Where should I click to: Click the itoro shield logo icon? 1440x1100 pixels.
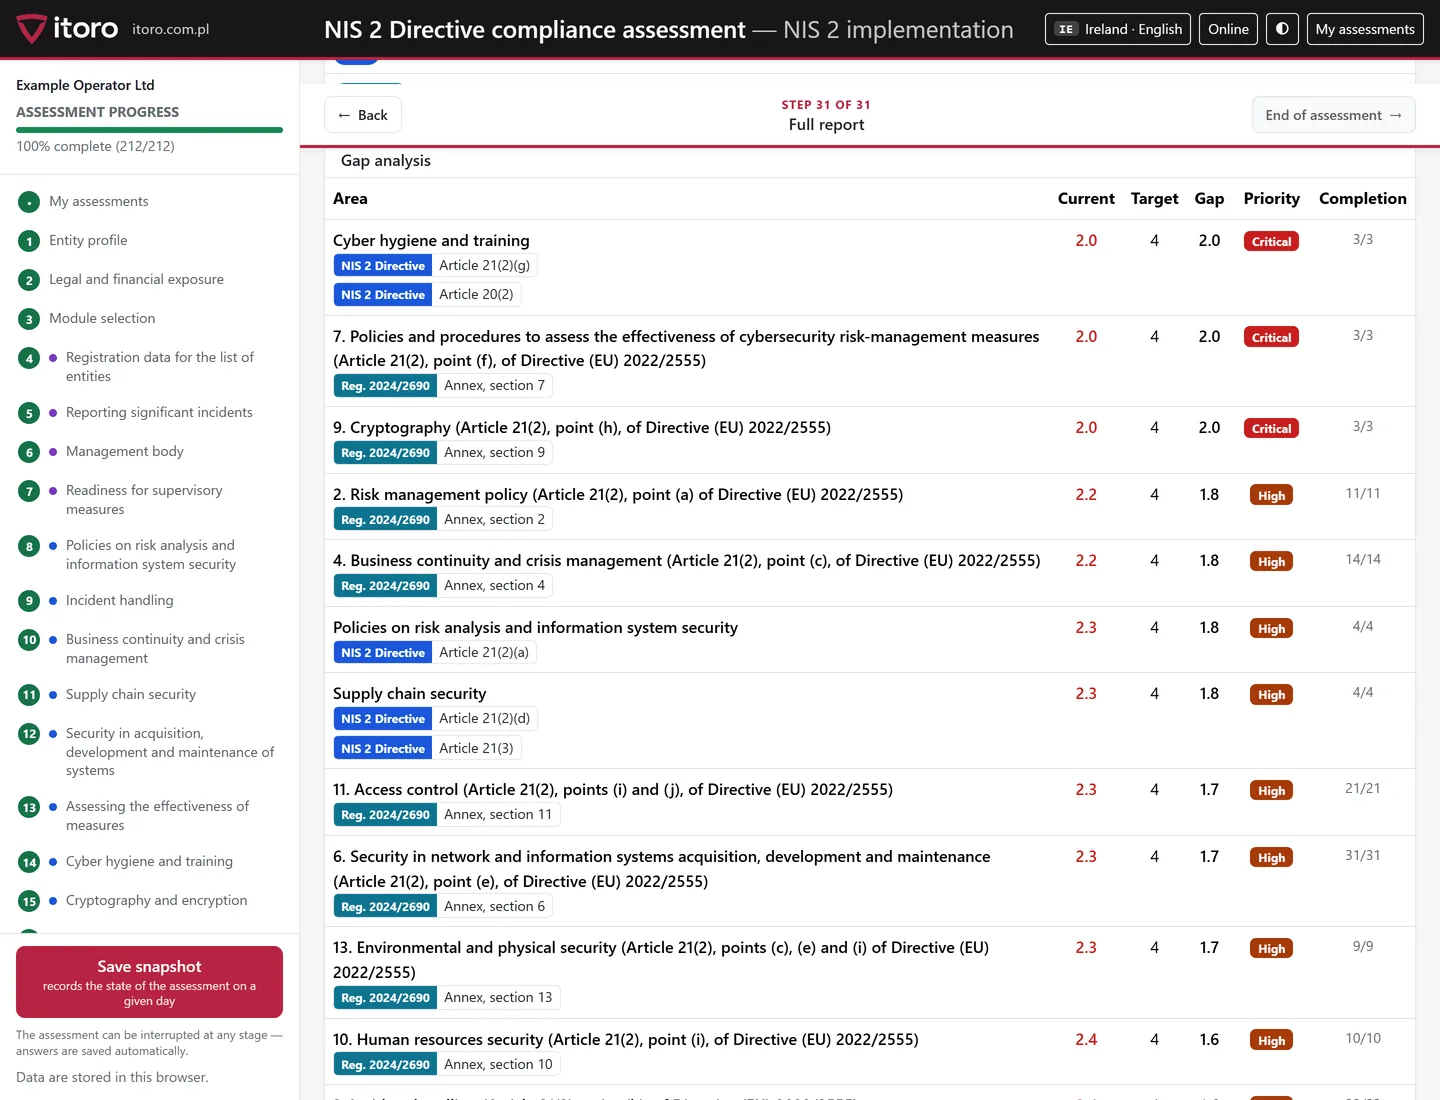(x=31, y=29)
